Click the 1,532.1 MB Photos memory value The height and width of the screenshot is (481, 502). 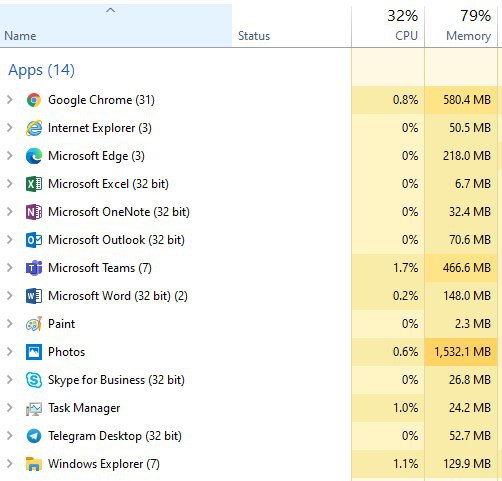point(462,352)
